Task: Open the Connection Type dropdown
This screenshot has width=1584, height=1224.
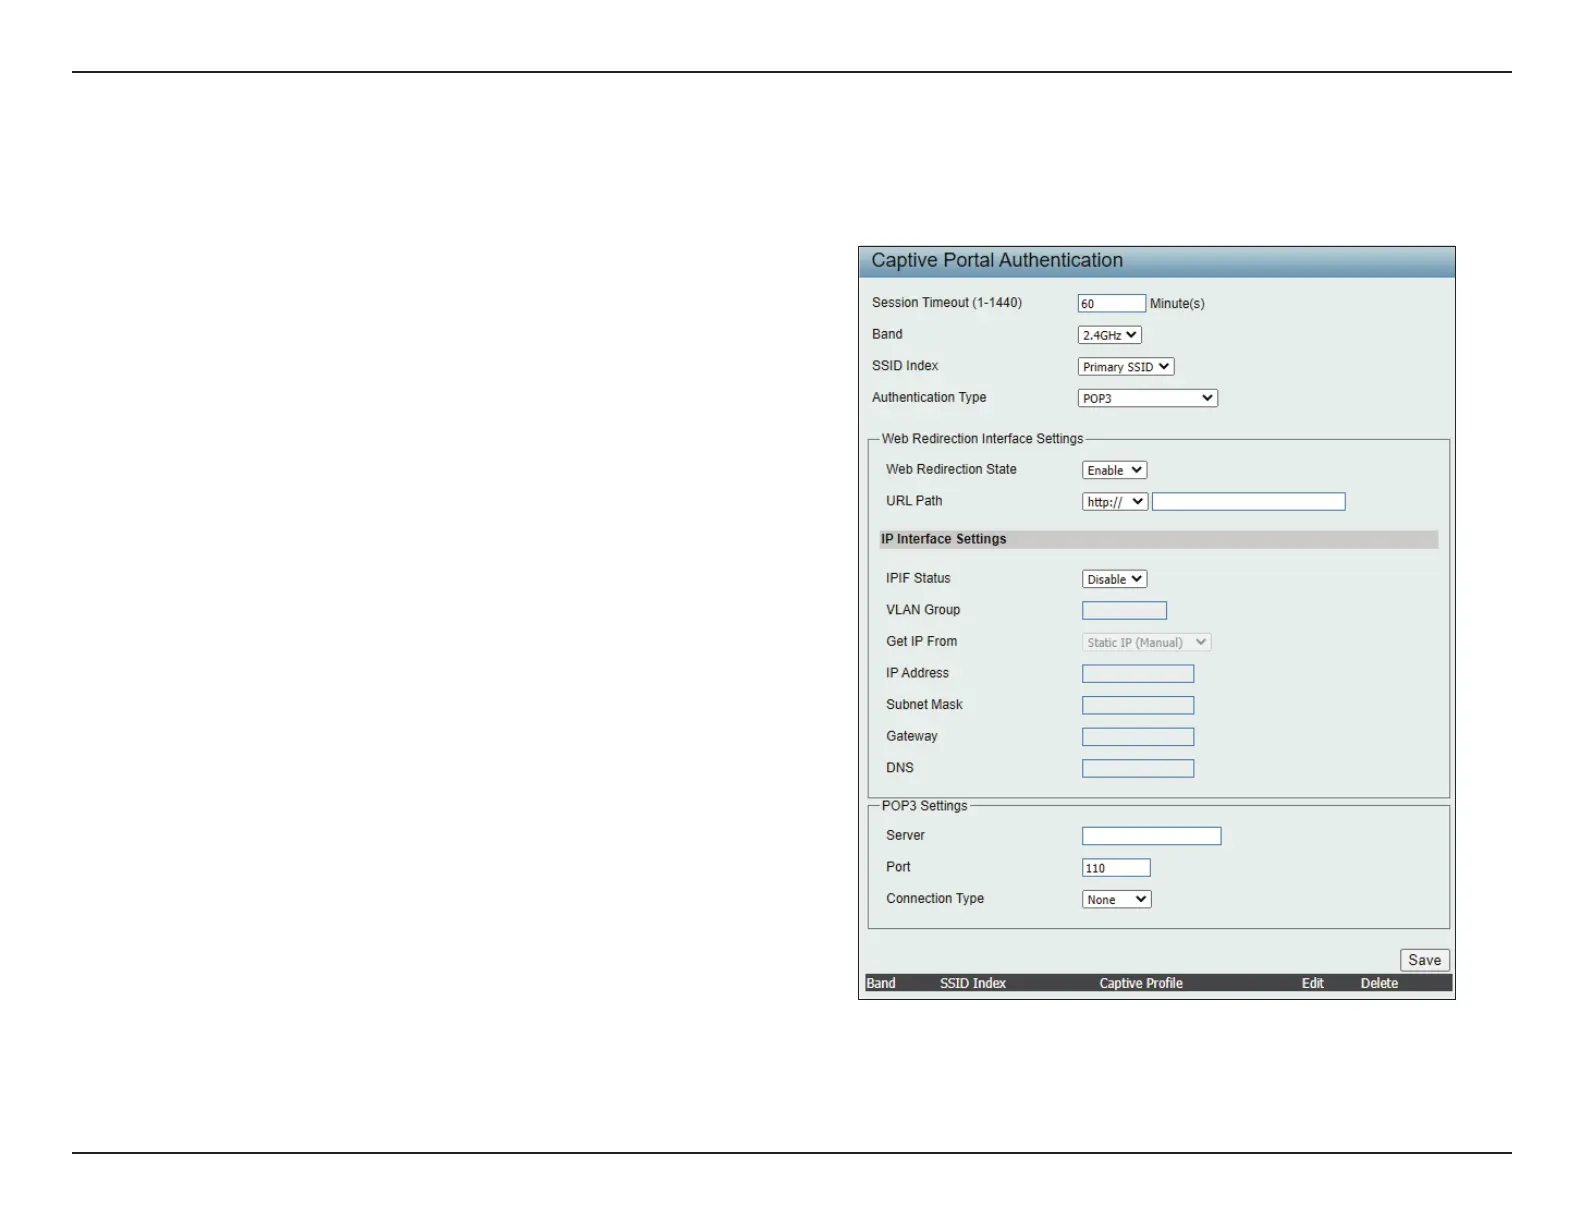Action: (1116, 900)
